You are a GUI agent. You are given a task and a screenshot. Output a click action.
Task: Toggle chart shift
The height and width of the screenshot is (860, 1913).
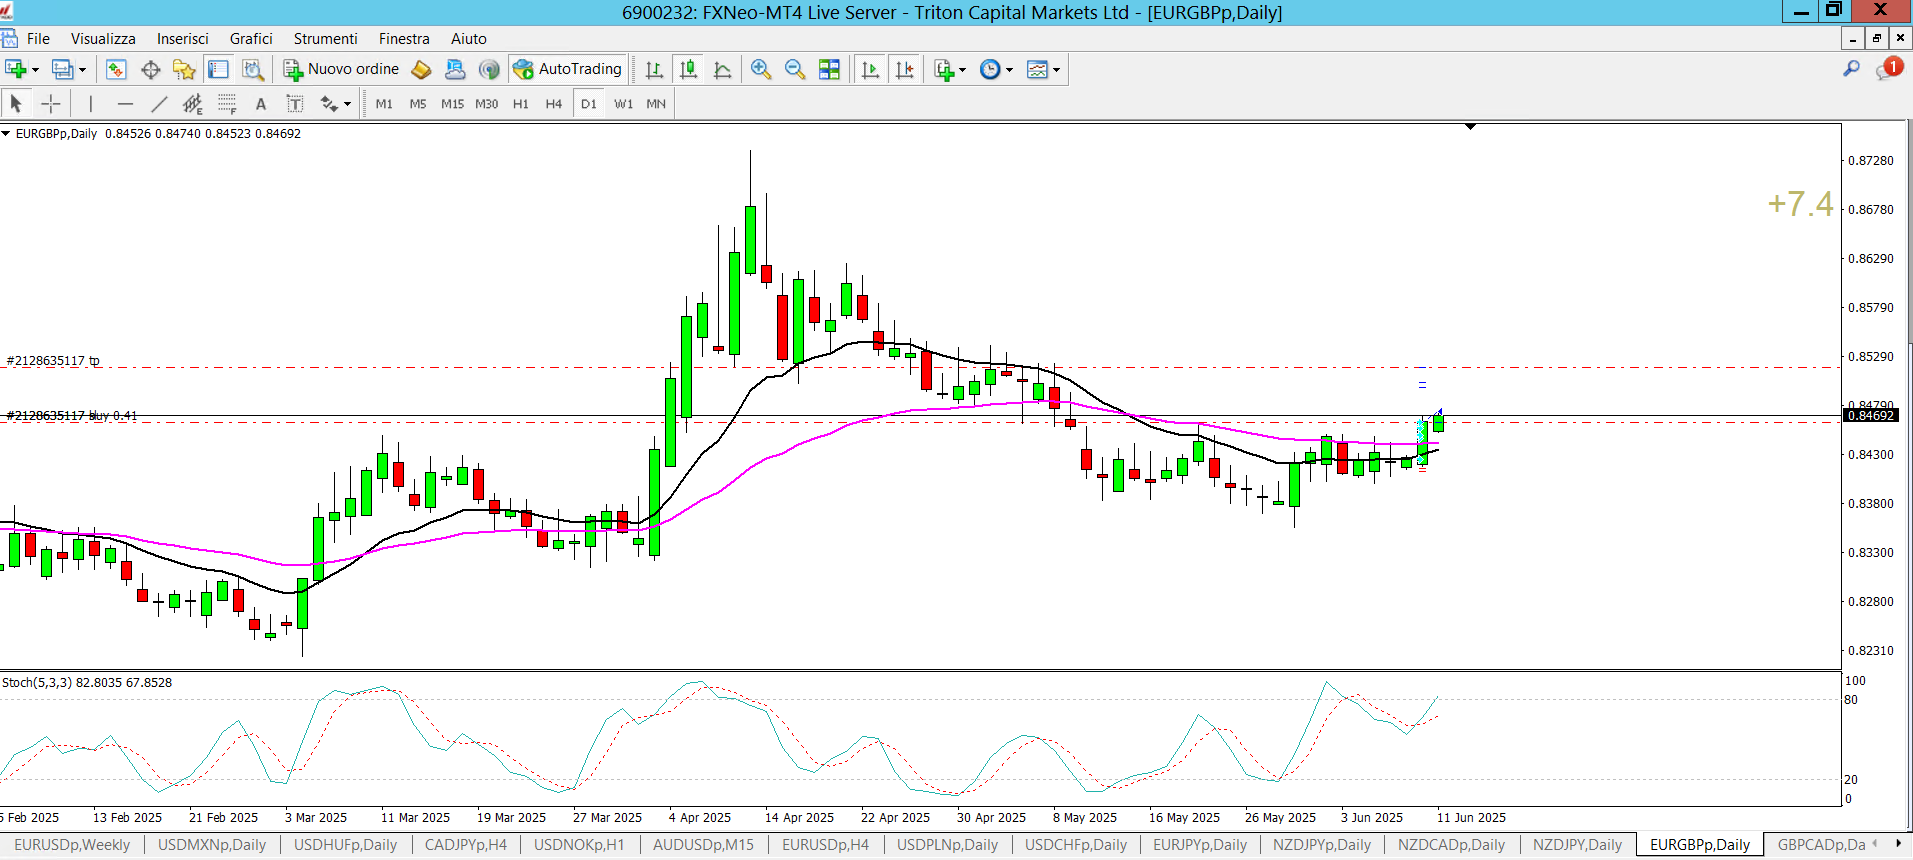coord(904,69)
